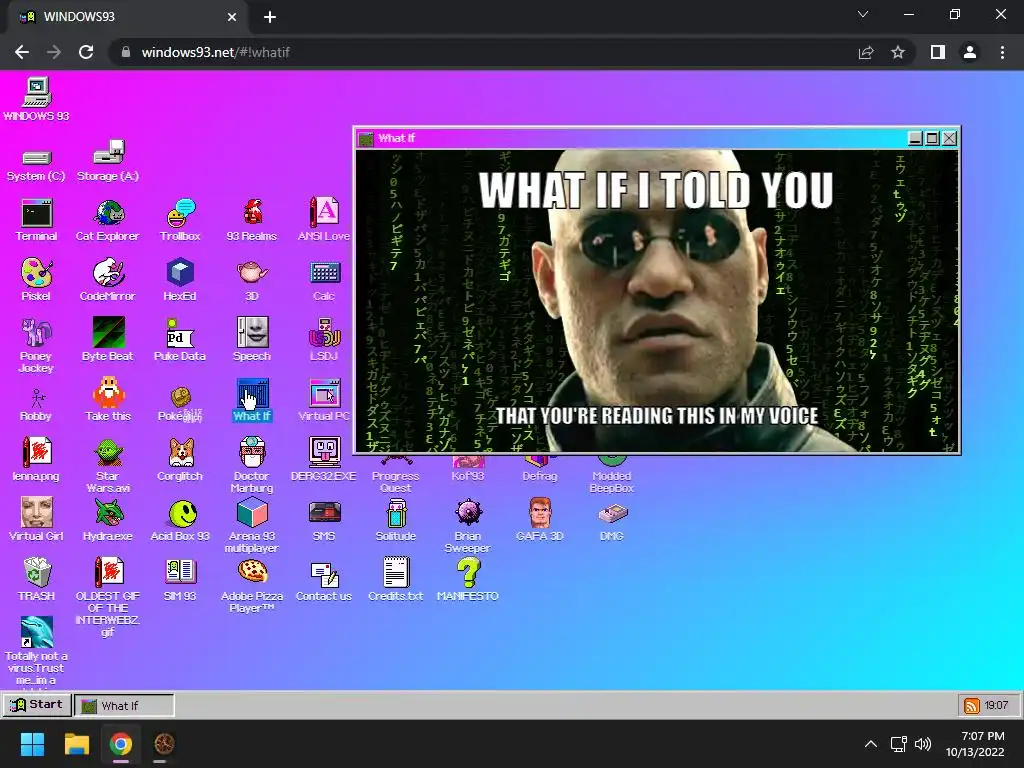
Task: Reload the windows93.net page
Action: coord(86,52)
